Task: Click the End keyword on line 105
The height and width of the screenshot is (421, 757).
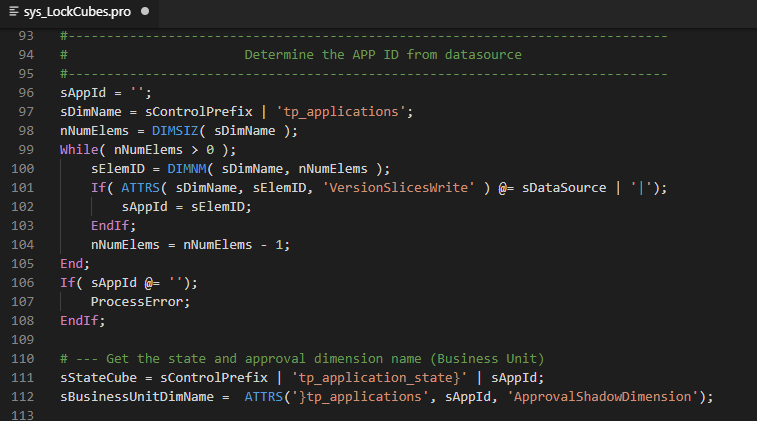Action: [x=71, y=264]
